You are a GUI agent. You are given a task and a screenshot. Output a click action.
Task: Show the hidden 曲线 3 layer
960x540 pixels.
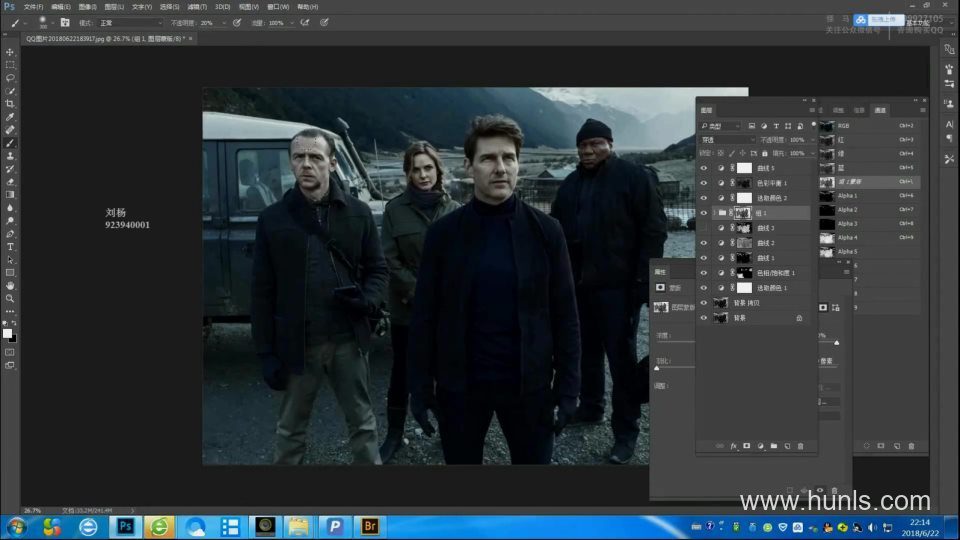[704, 228]
